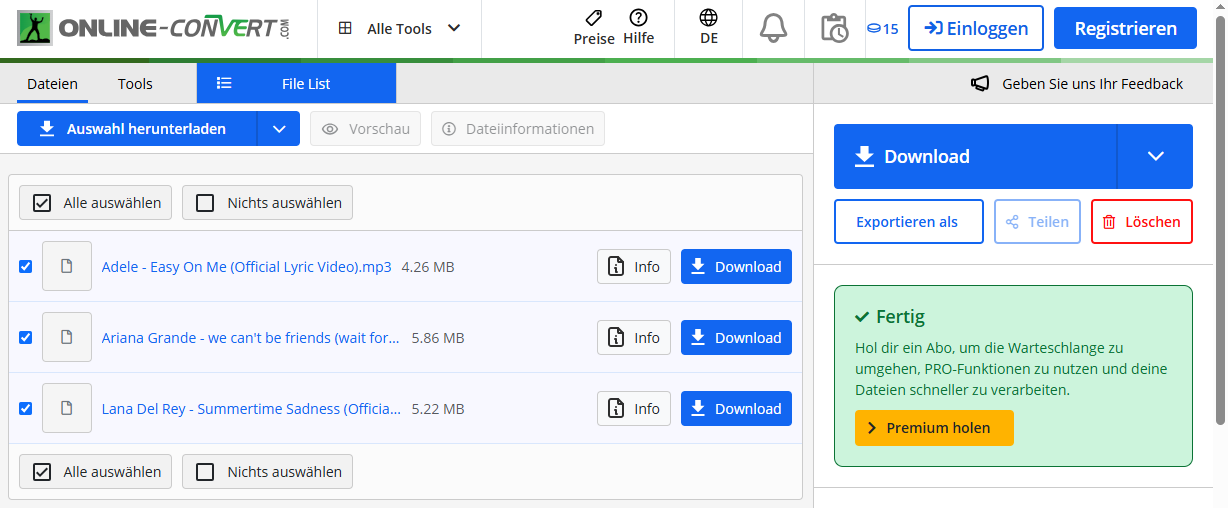
Task: Download the Adele mp3 file
Action: pyautogui.click(x=736, y=267)
